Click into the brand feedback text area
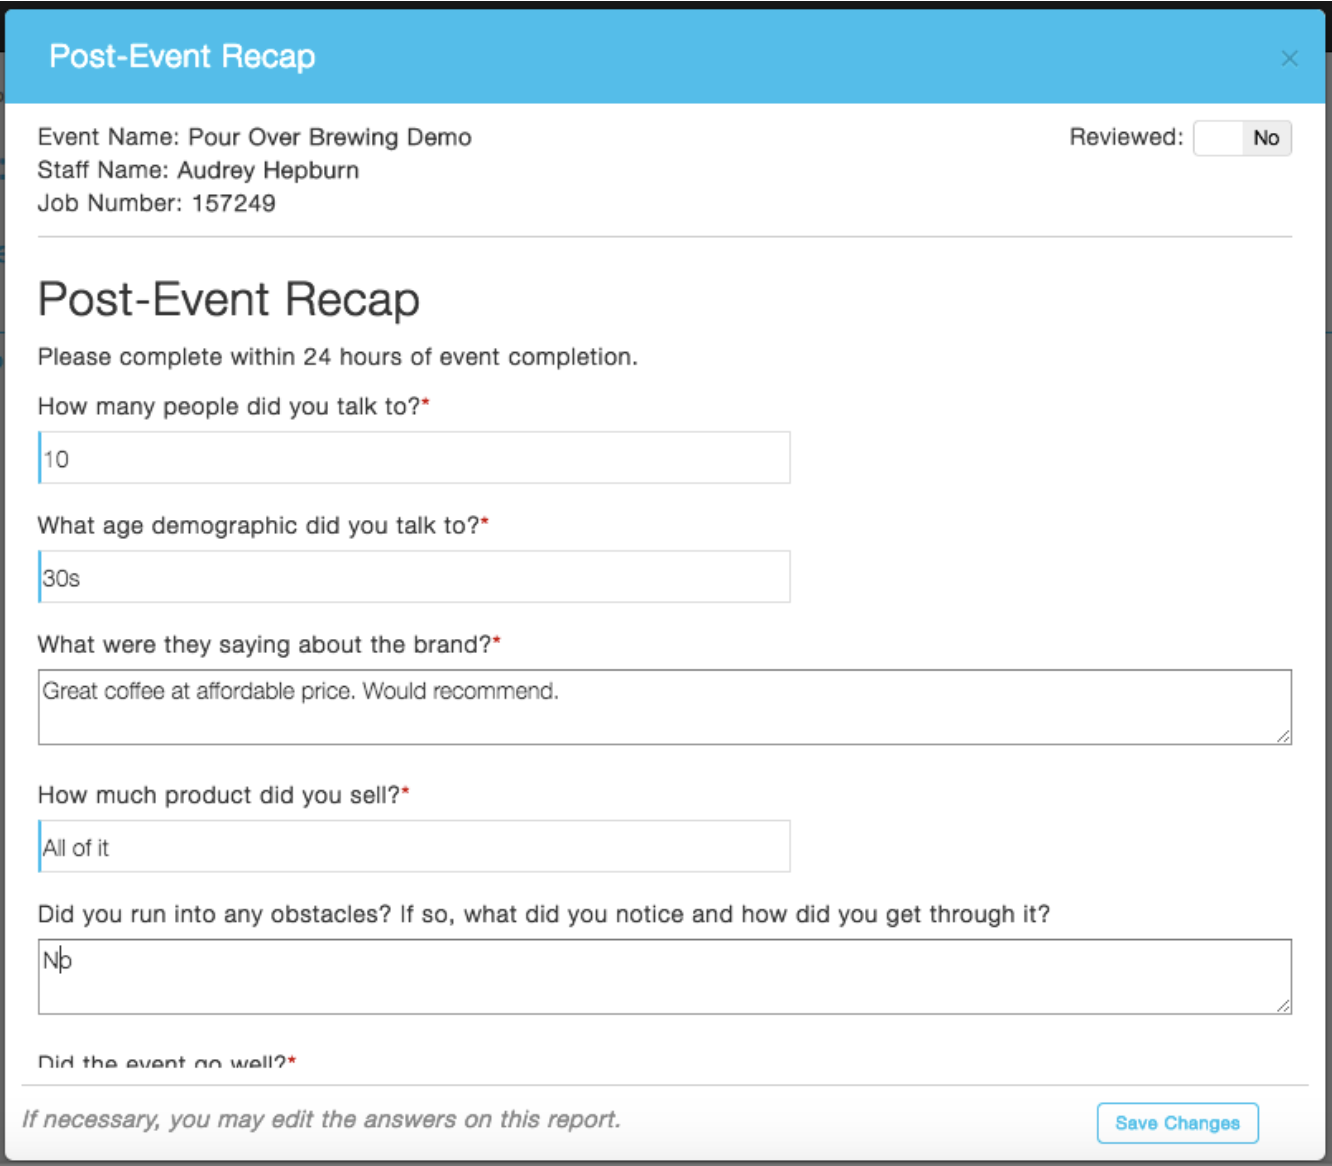The width and height of the screenshot is (1332, 1166). tap(664, 707)
